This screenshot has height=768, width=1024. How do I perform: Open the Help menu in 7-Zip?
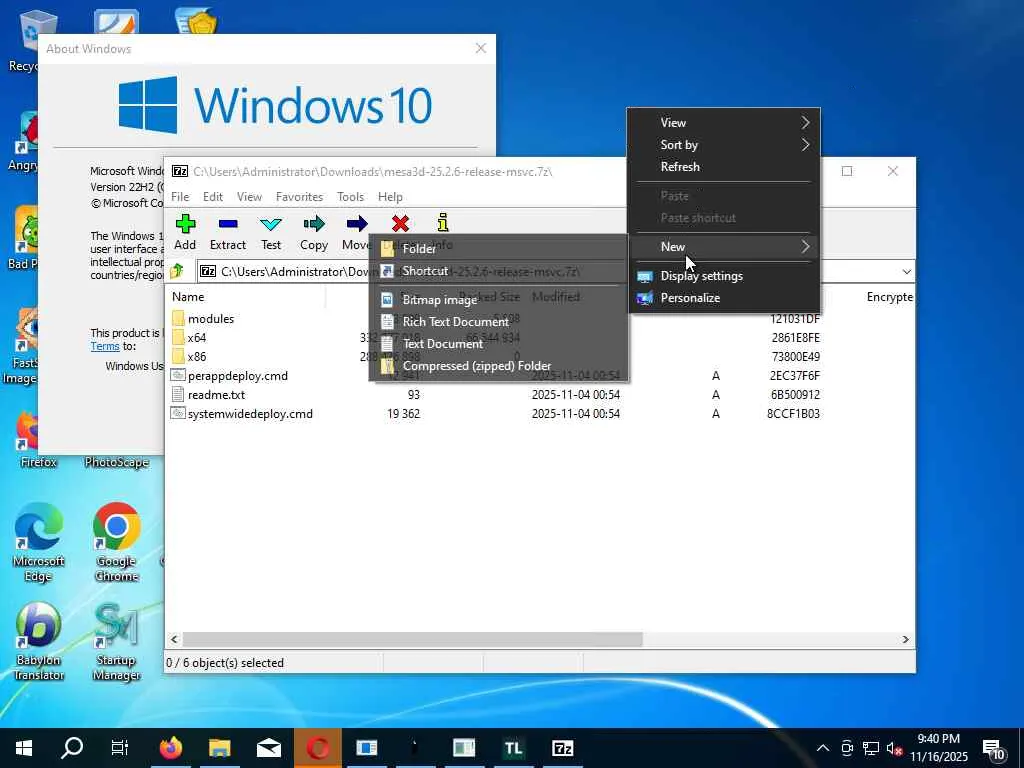(390, 197)
